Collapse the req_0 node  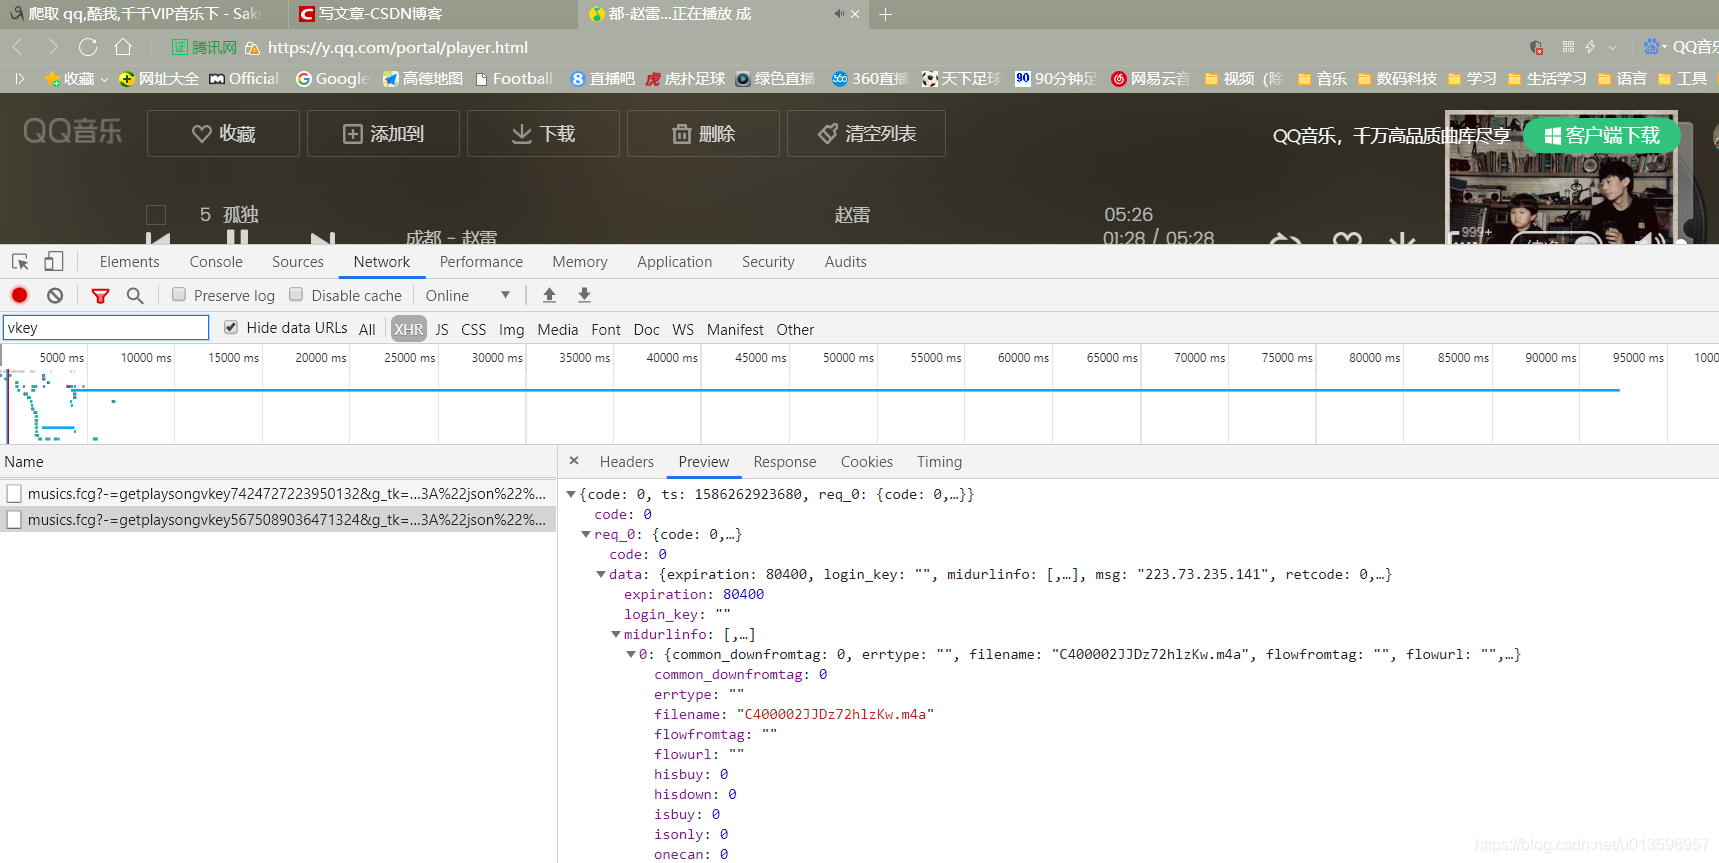pos(586,534)
